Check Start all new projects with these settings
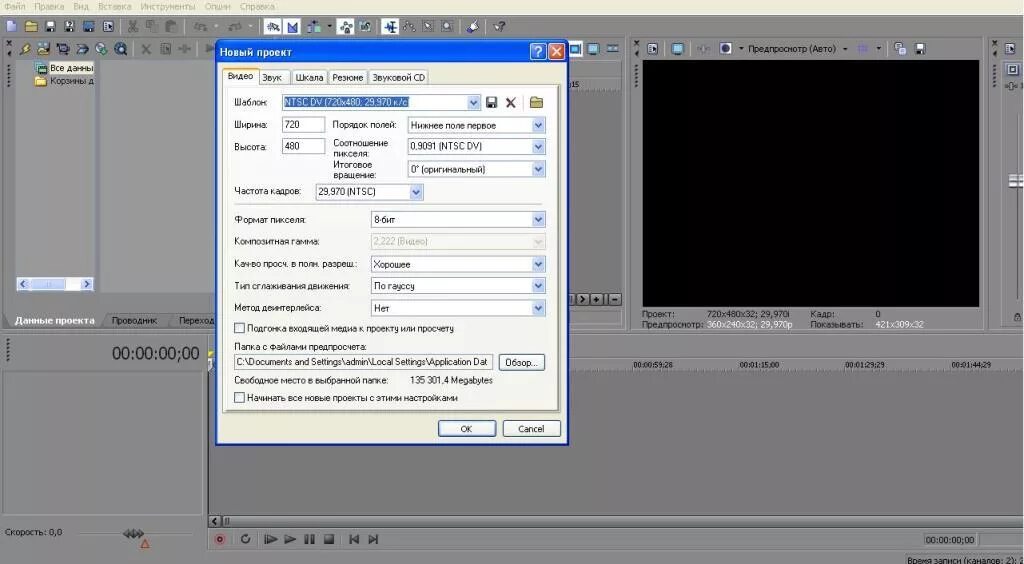1024x564 pixels. click(240, 398)
